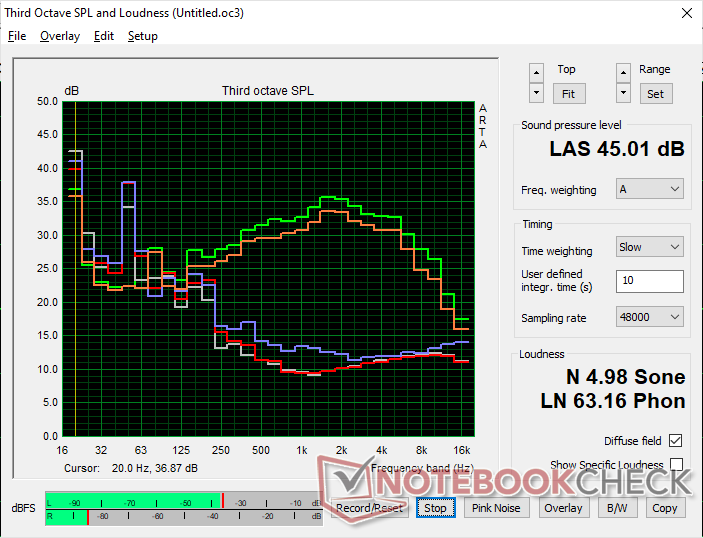Viewport: 703px width, 538px height.
Task: Open the Freq. weighting dropdown
Action: pos(649,189)
